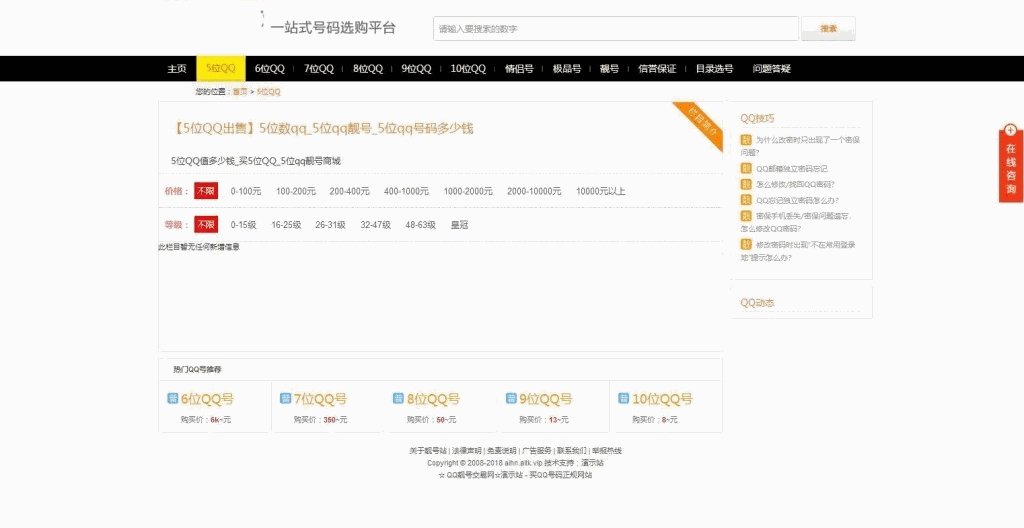Filter level by 16-25级
Viewport: 1024px width, 528px height.
[286, 225]
